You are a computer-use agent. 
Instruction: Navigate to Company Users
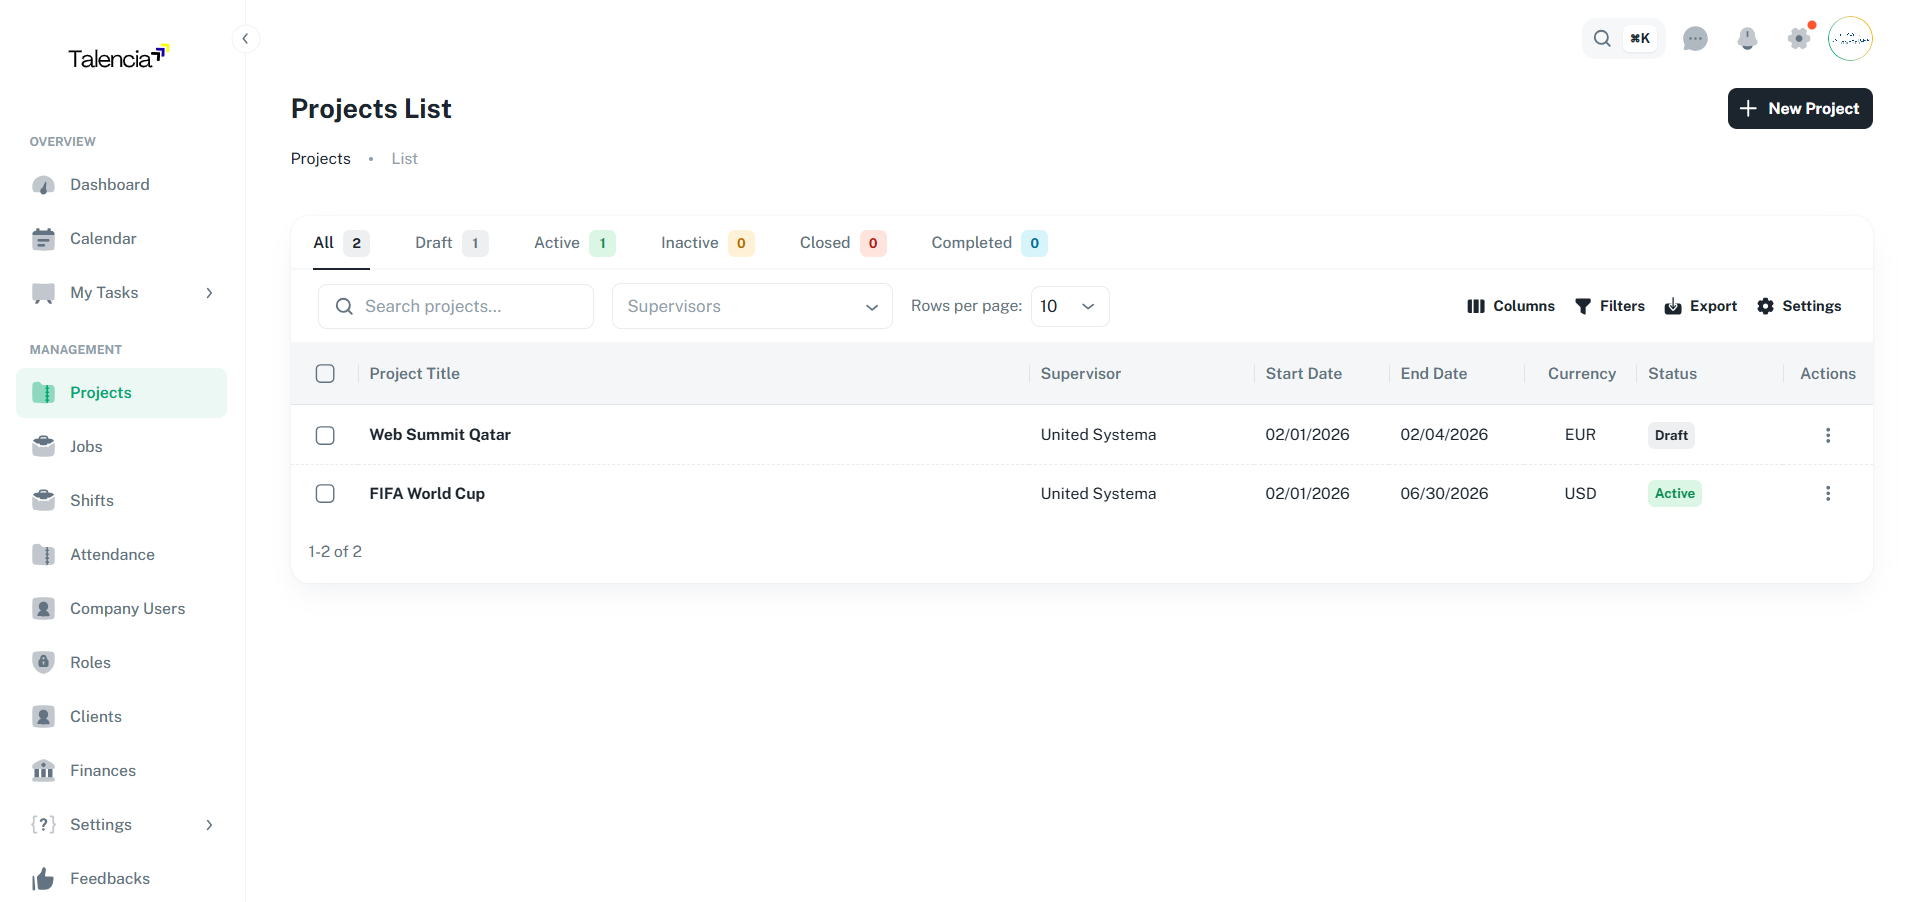click(x=127, y=608)
